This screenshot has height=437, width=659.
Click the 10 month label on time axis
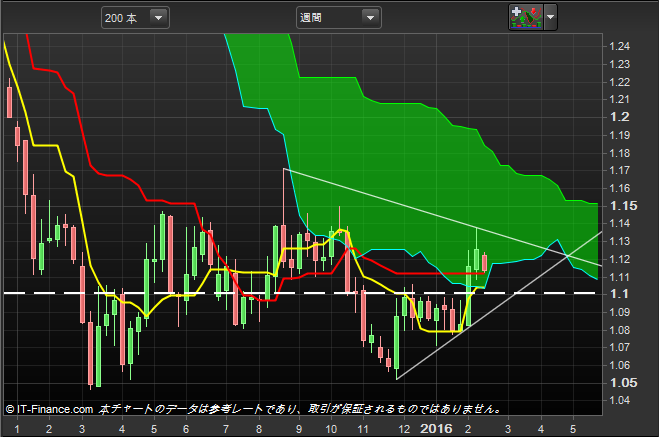click(331, 429)
